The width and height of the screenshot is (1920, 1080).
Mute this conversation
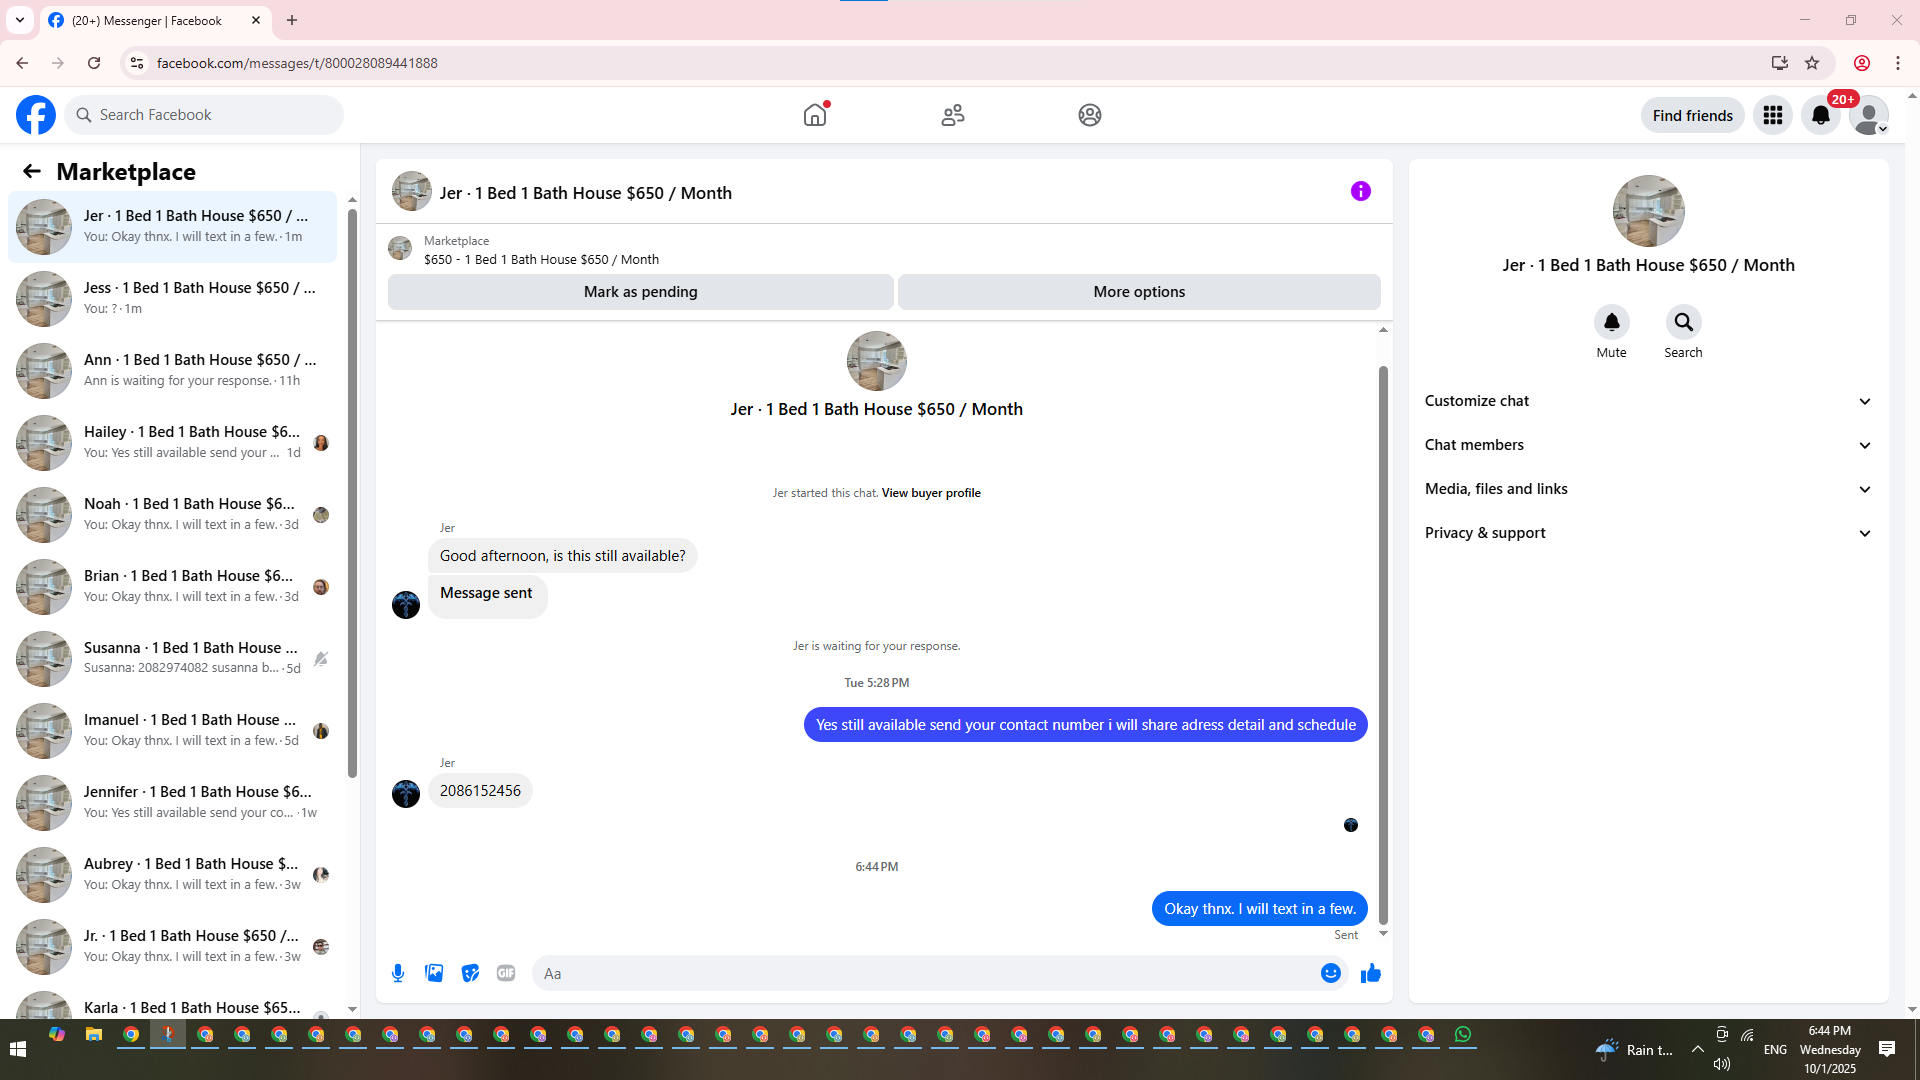[1612, 322]
